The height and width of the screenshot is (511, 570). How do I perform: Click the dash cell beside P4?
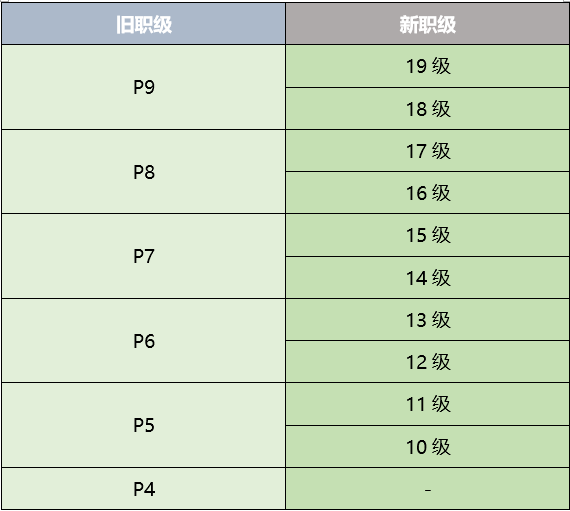coord(428,489)
